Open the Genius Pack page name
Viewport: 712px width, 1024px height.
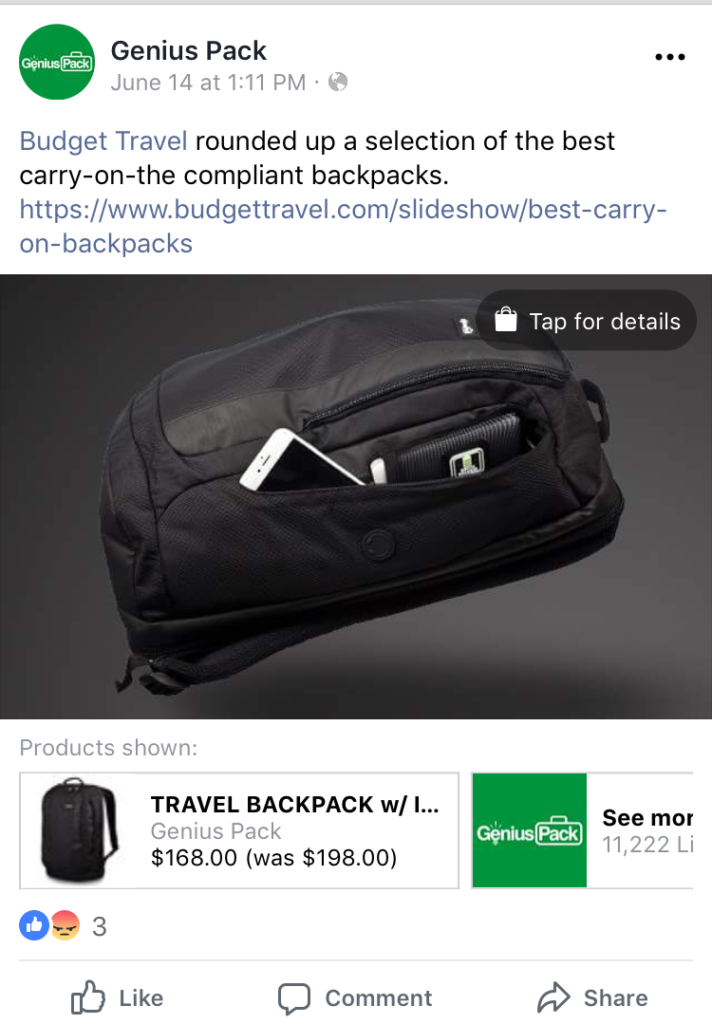tap(188, 50)
